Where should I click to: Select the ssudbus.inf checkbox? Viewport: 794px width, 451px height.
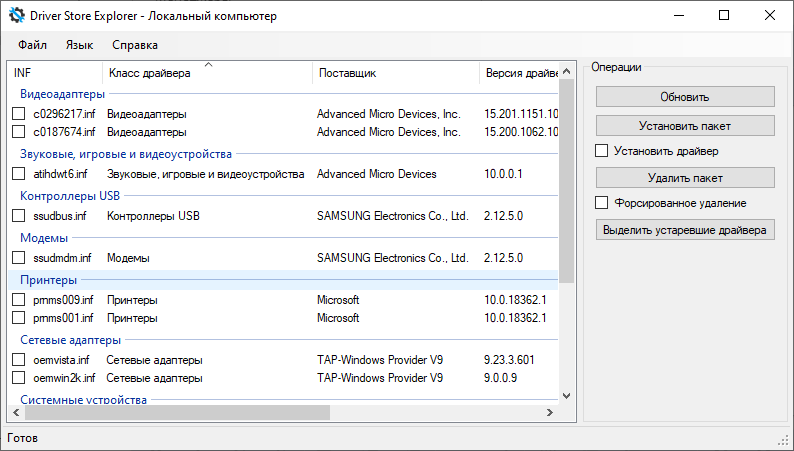coord(19,215)
